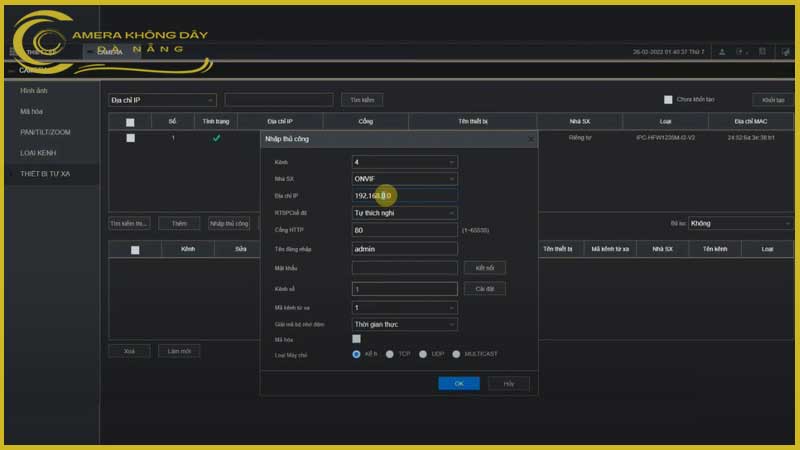Tick the Mã hóa checkbox
The height and width of the screenshot is (450, 800).
click(357, 339)
